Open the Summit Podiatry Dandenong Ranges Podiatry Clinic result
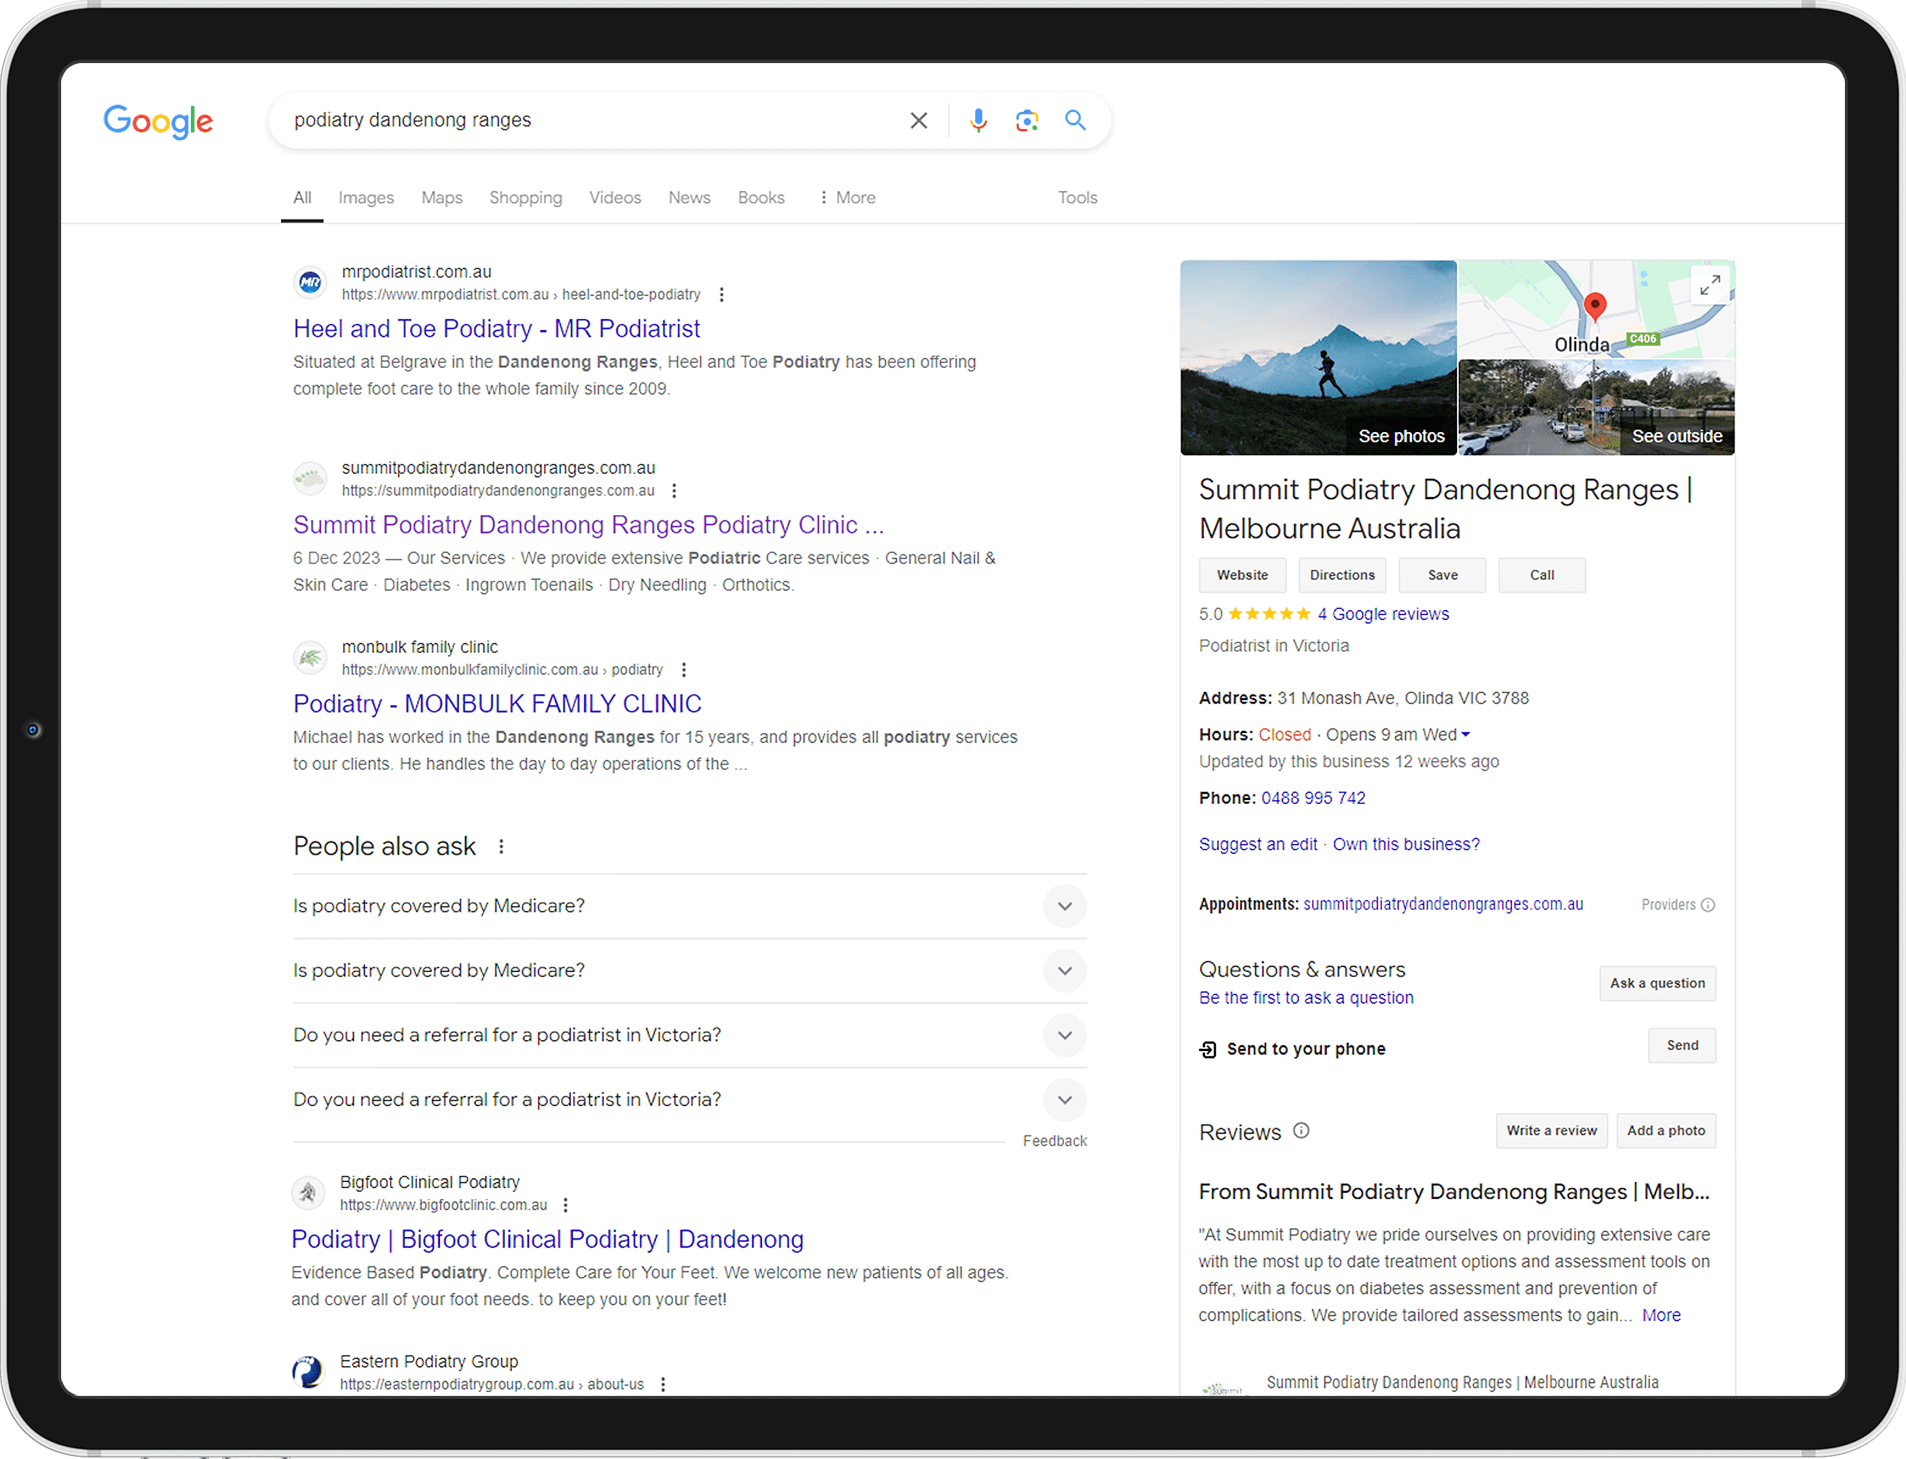1906x1459 pixels. (x=589, y=525)
